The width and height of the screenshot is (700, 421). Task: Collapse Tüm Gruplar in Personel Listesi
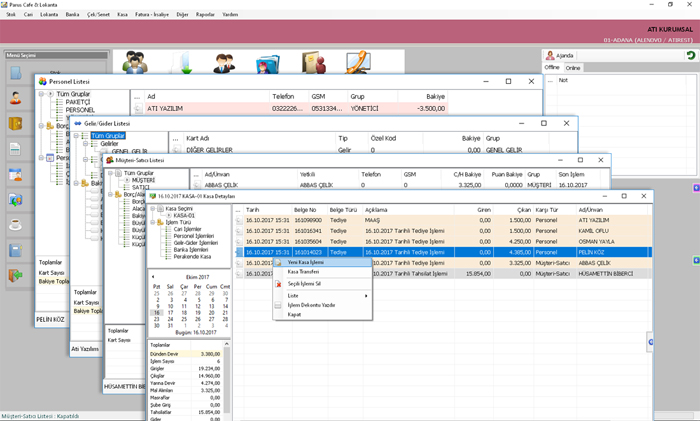pos(41,94)
